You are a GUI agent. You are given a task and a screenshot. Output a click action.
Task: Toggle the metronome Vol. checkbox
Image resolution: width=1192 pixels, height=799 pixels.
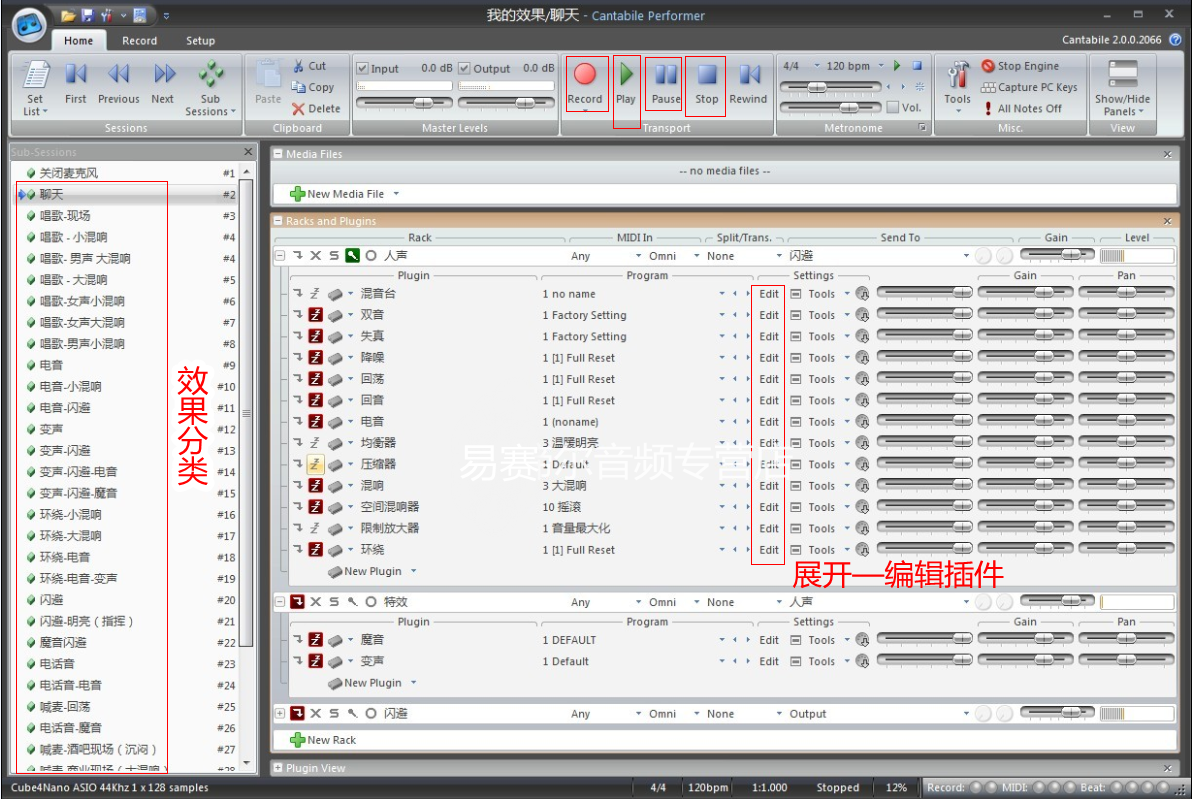point(892,107)
